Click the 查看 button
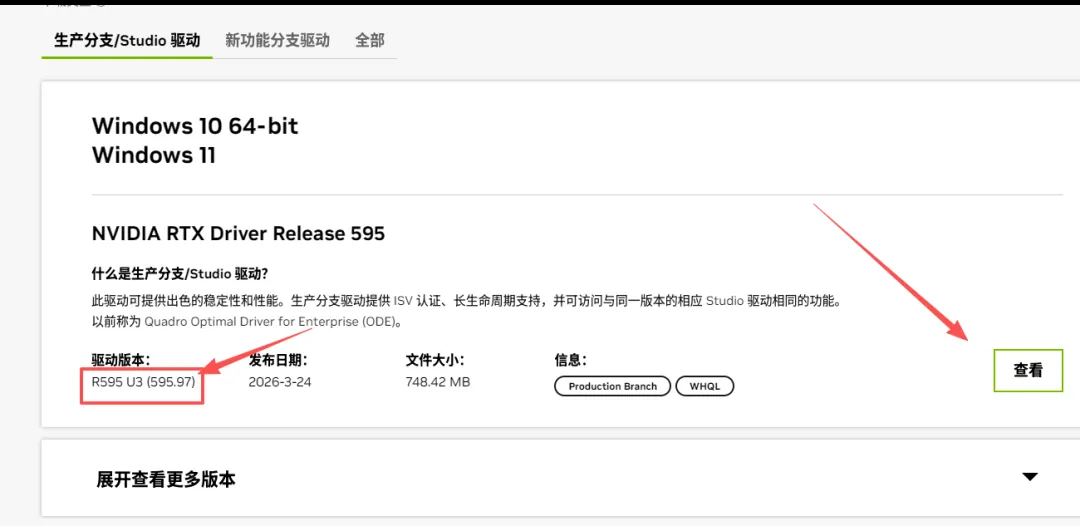The height and width of the screenshot is (526, 1080). [x=1028, y=370]
